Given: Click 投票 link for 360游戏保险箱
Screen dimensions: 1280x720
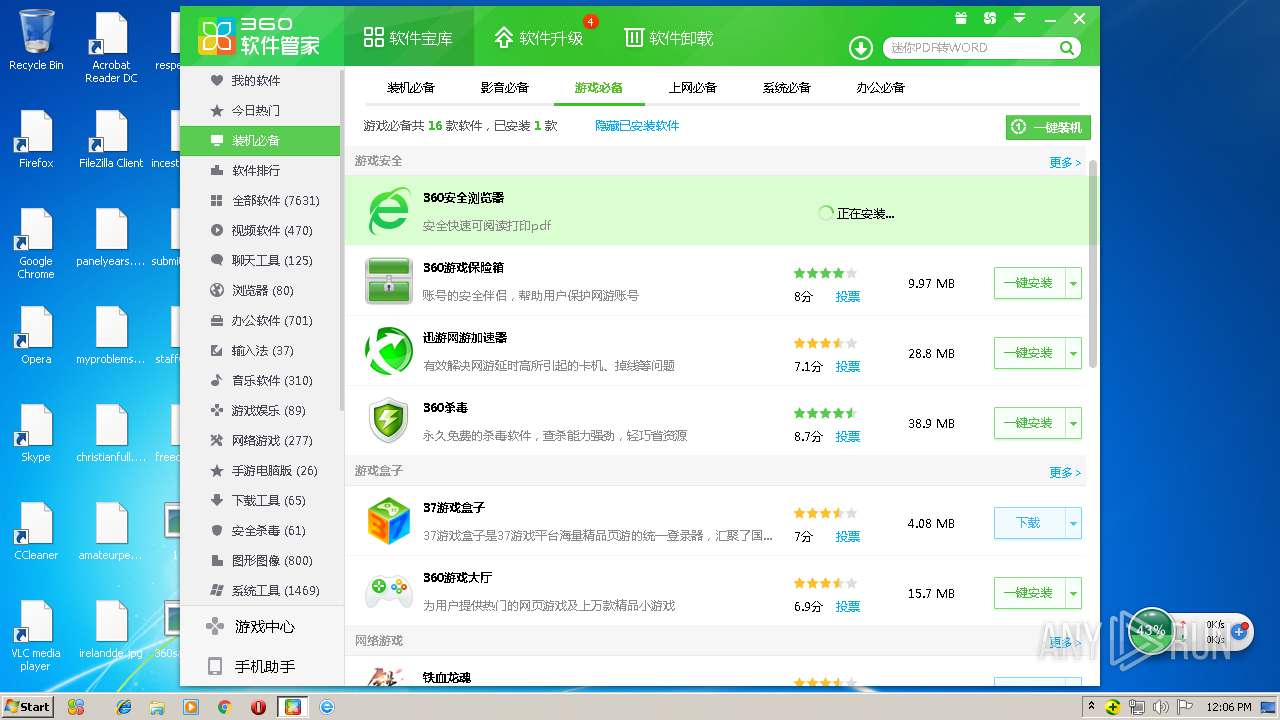Looking at the screenshot, I should click(848, 297).
